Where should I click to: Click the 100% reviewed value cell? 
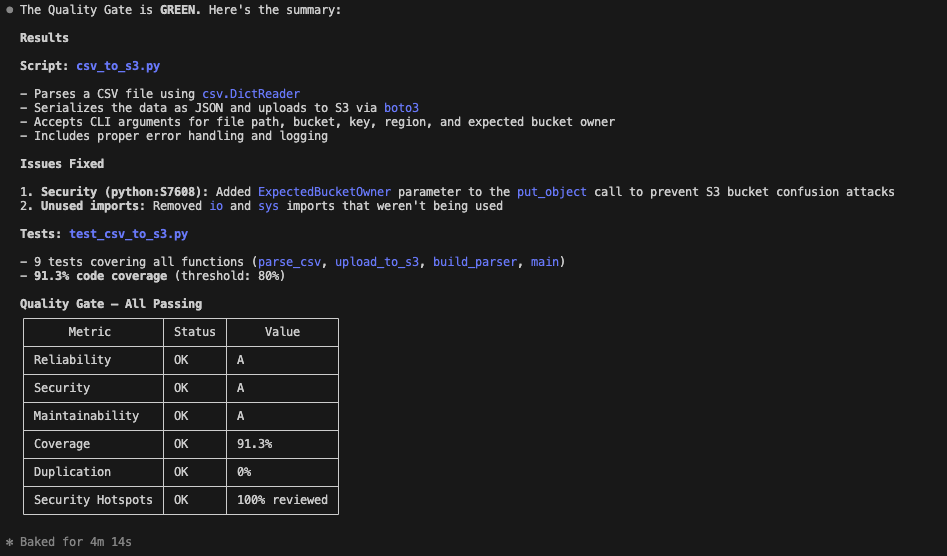coord(282,500)
